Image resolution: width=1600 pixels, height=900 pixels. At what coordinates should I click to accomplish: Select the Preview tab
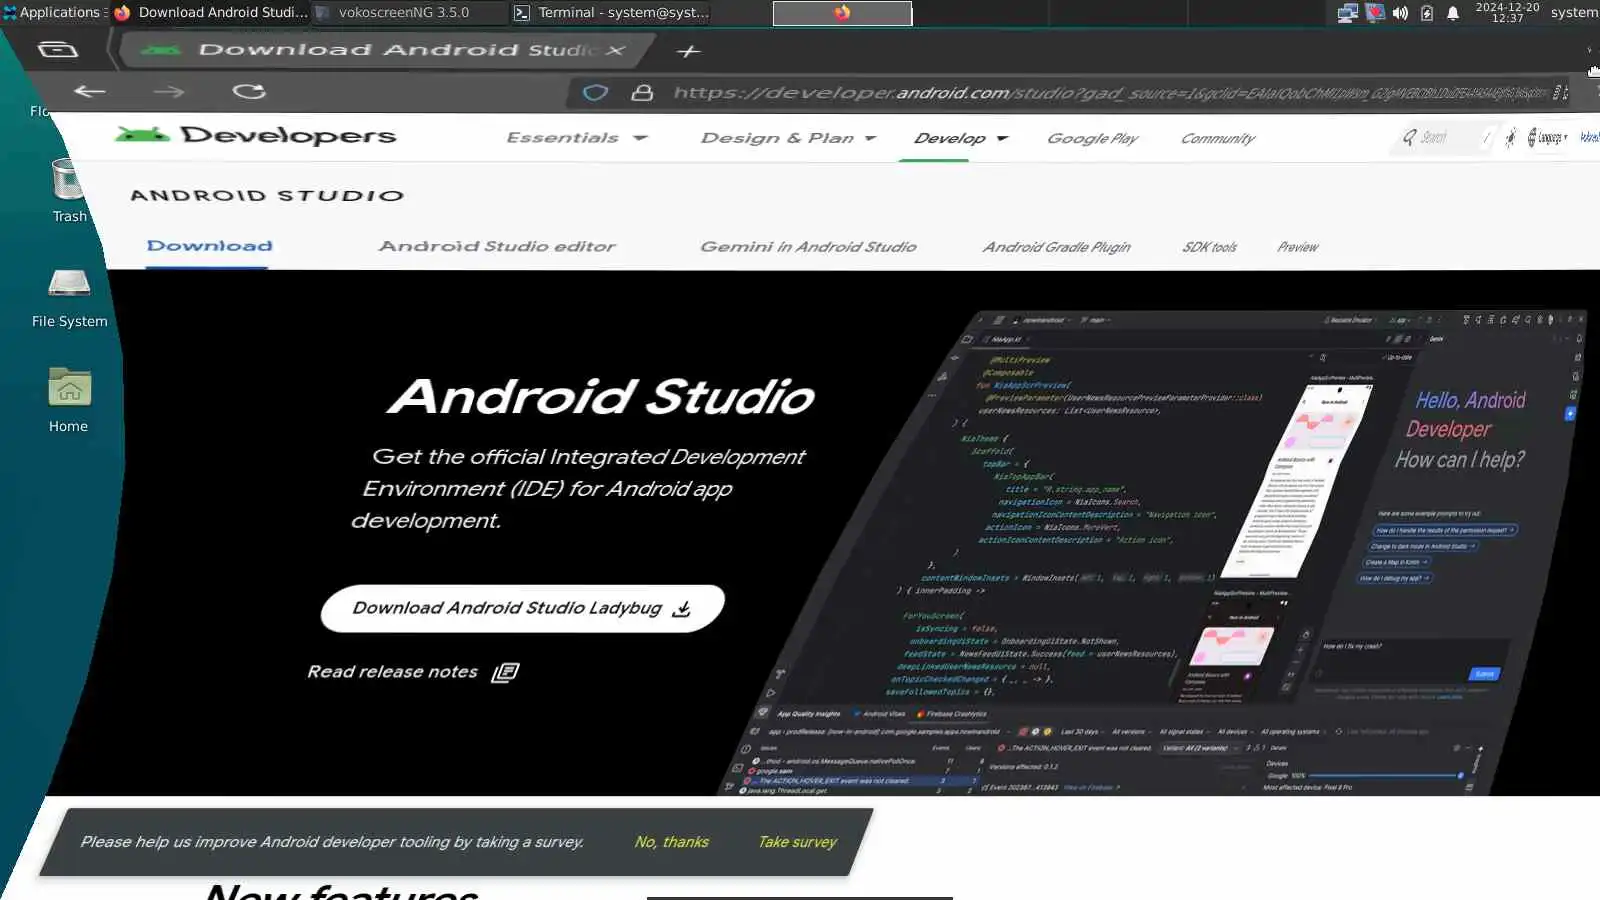[x=1297, y=247]
